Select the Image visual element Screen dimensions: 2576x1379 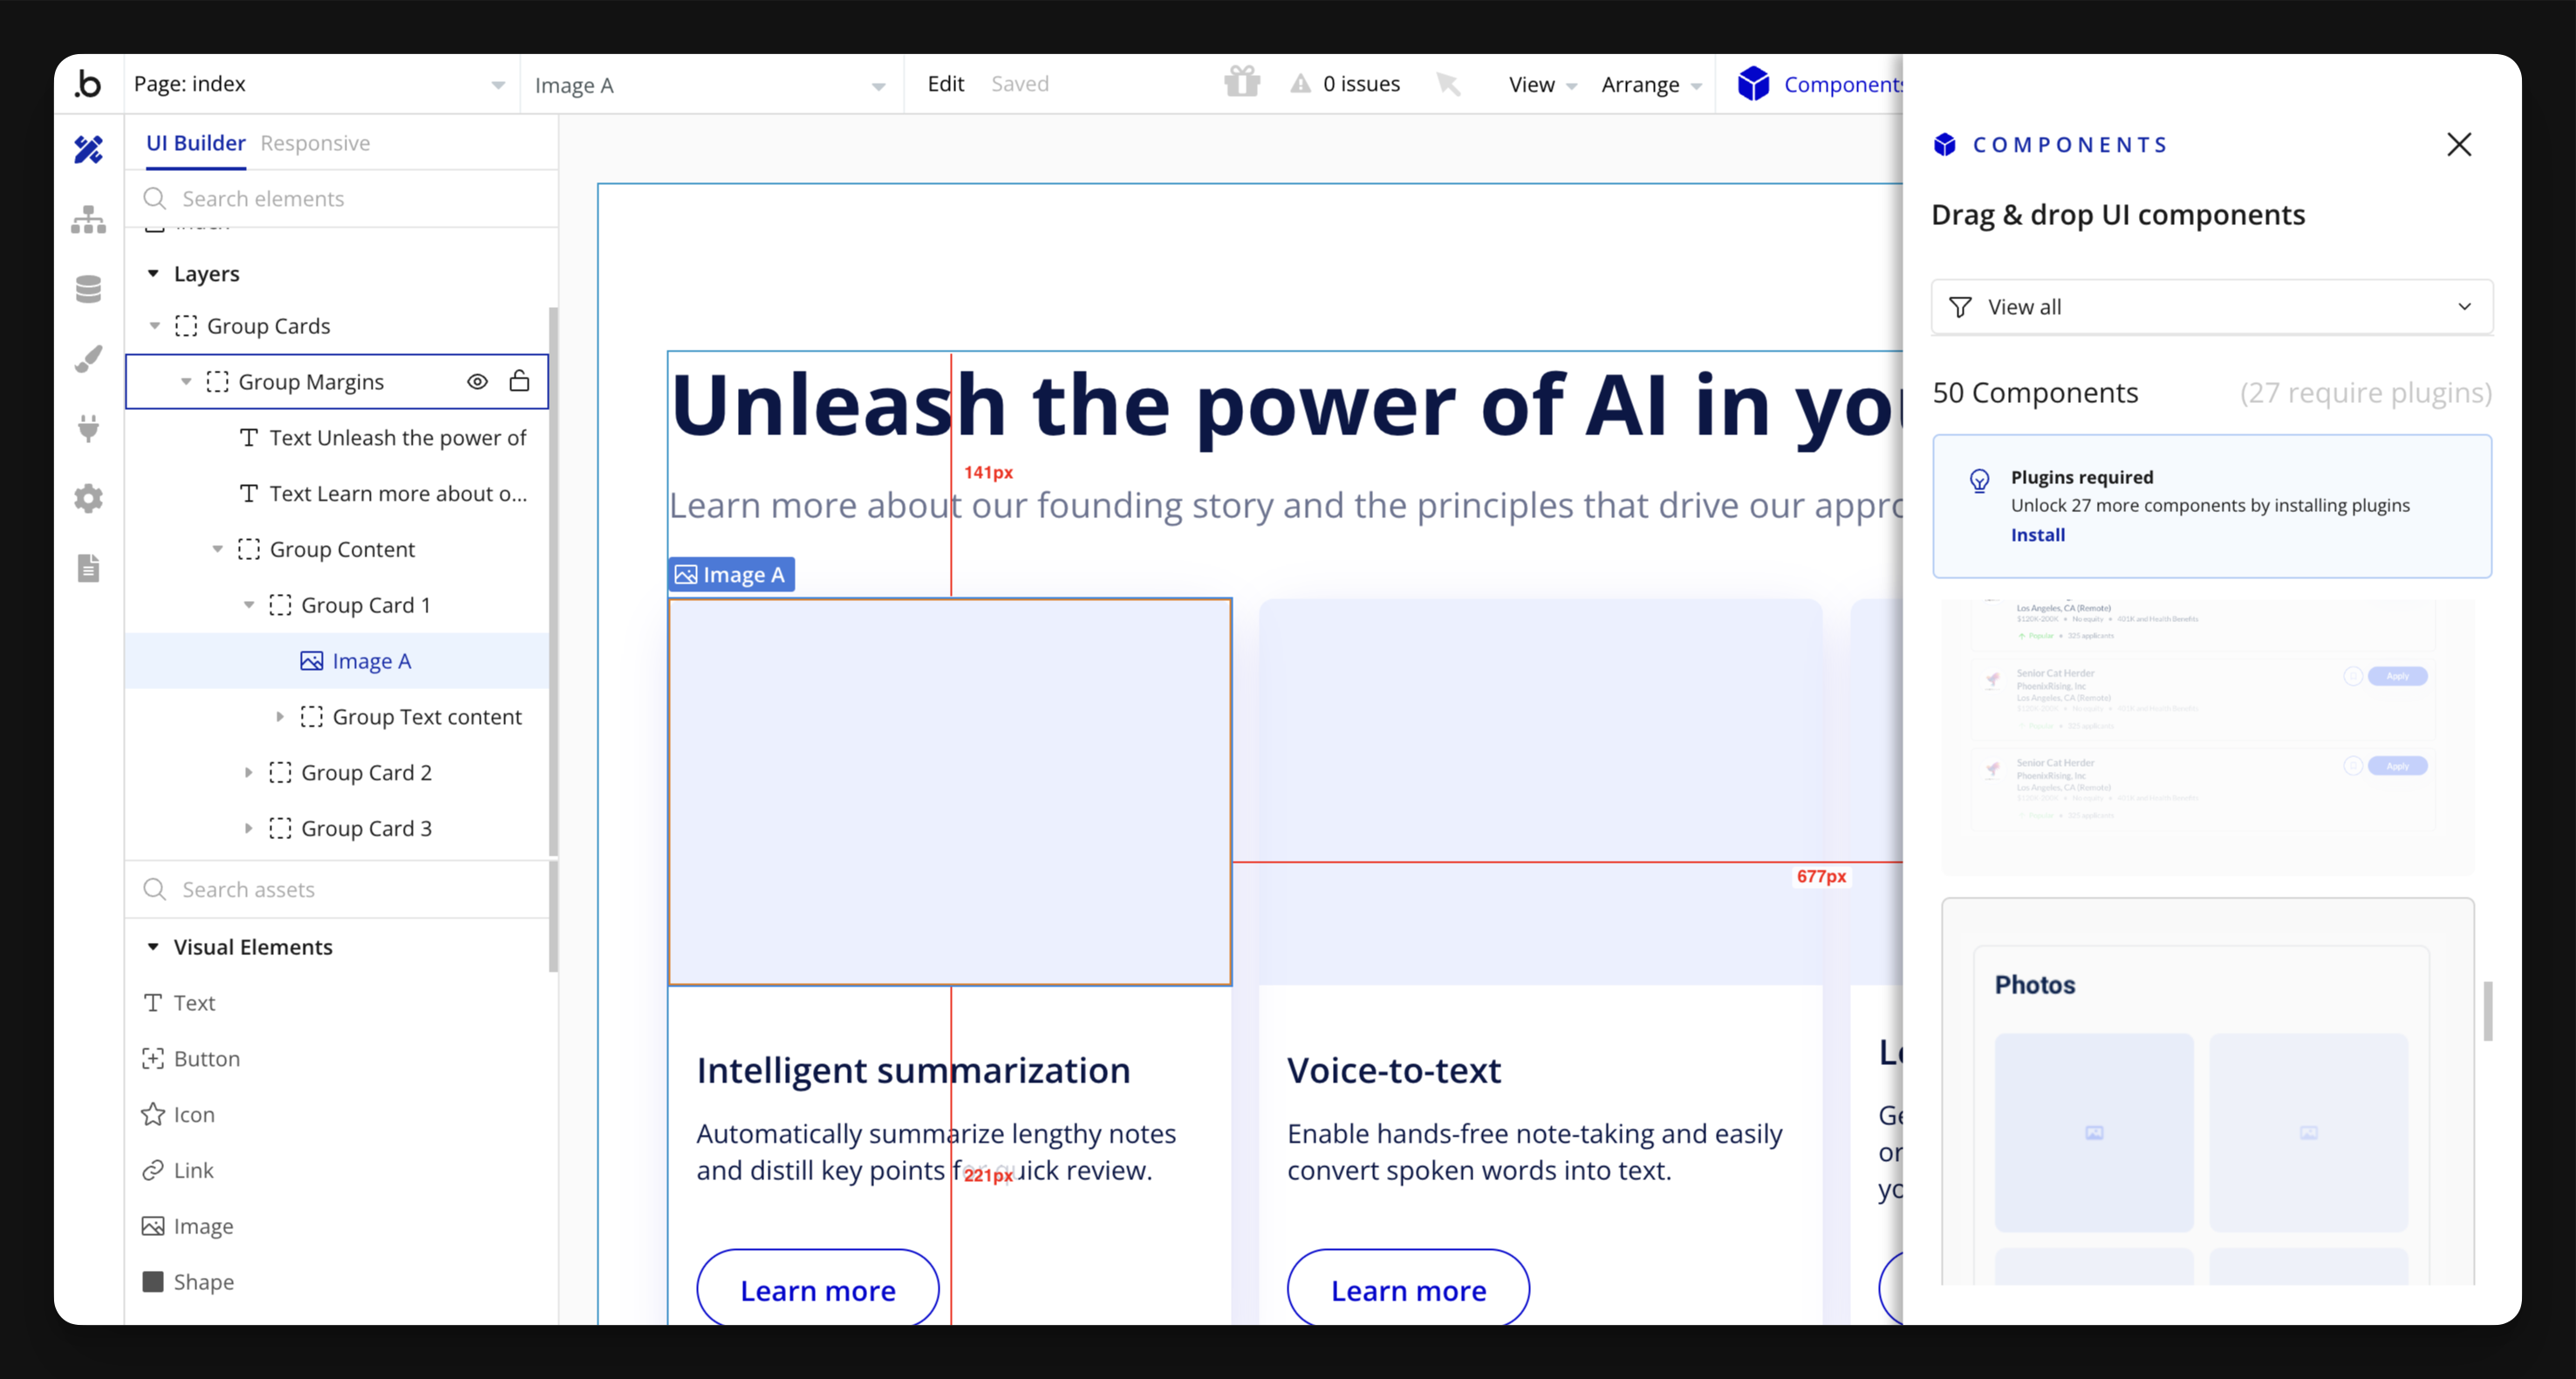click(x=188, y=1226)
